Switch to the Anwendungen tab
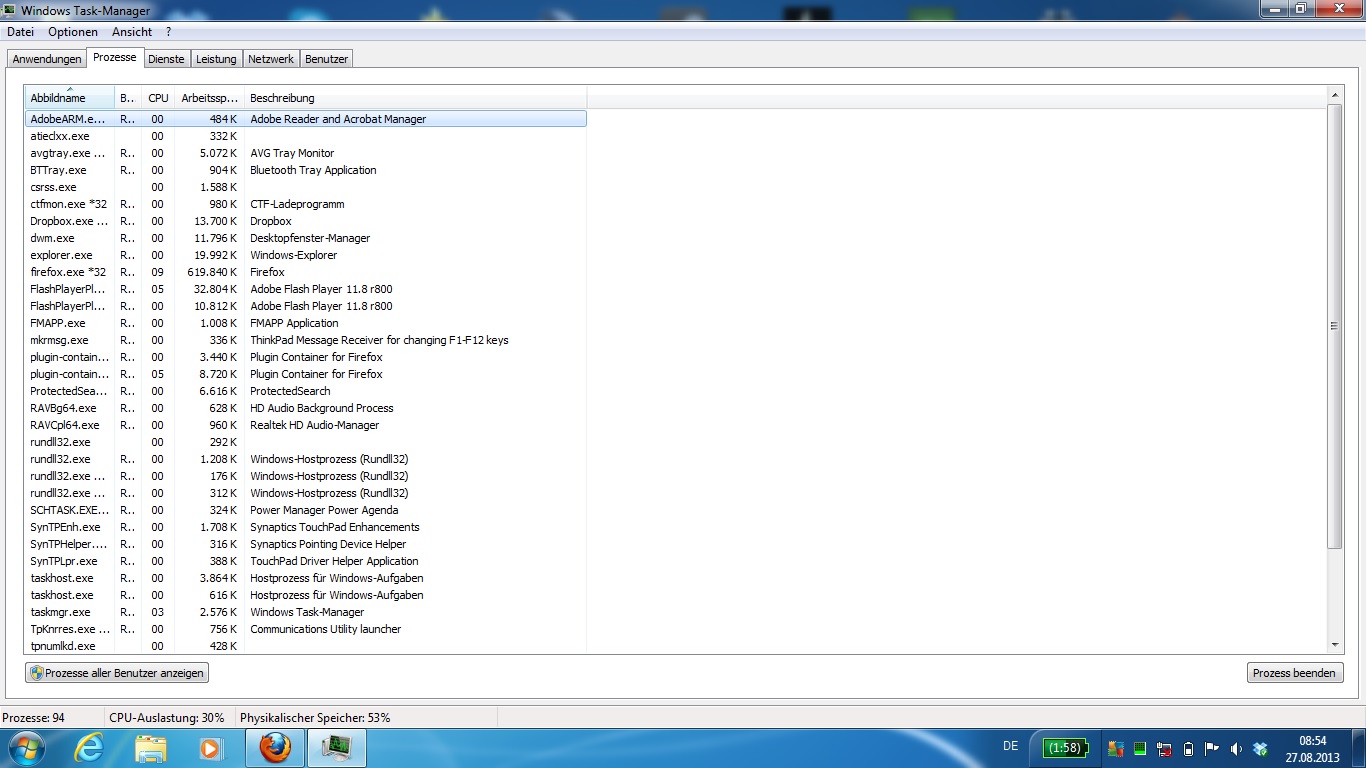 [47, 59]
